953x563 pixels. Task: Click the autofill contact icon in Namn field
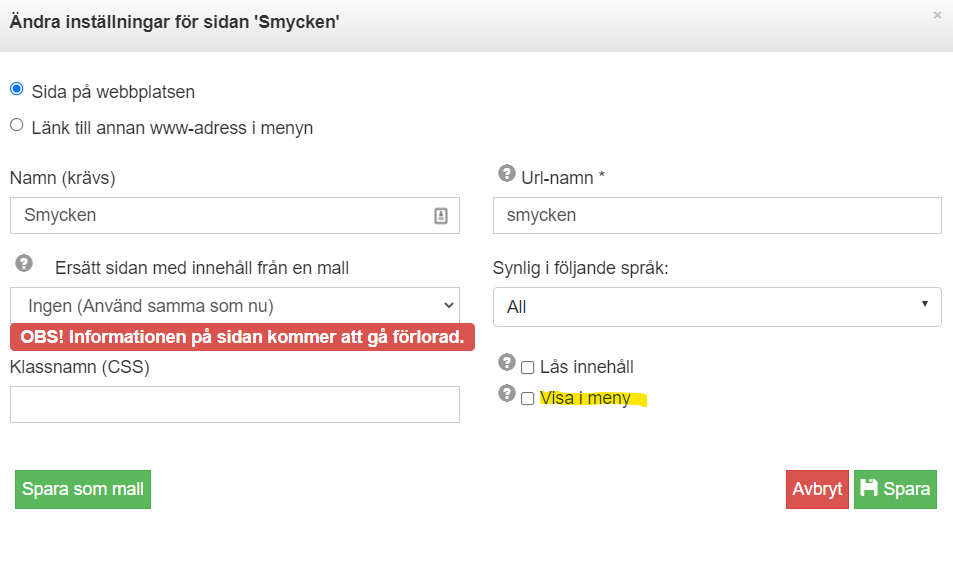coord(441,216)
